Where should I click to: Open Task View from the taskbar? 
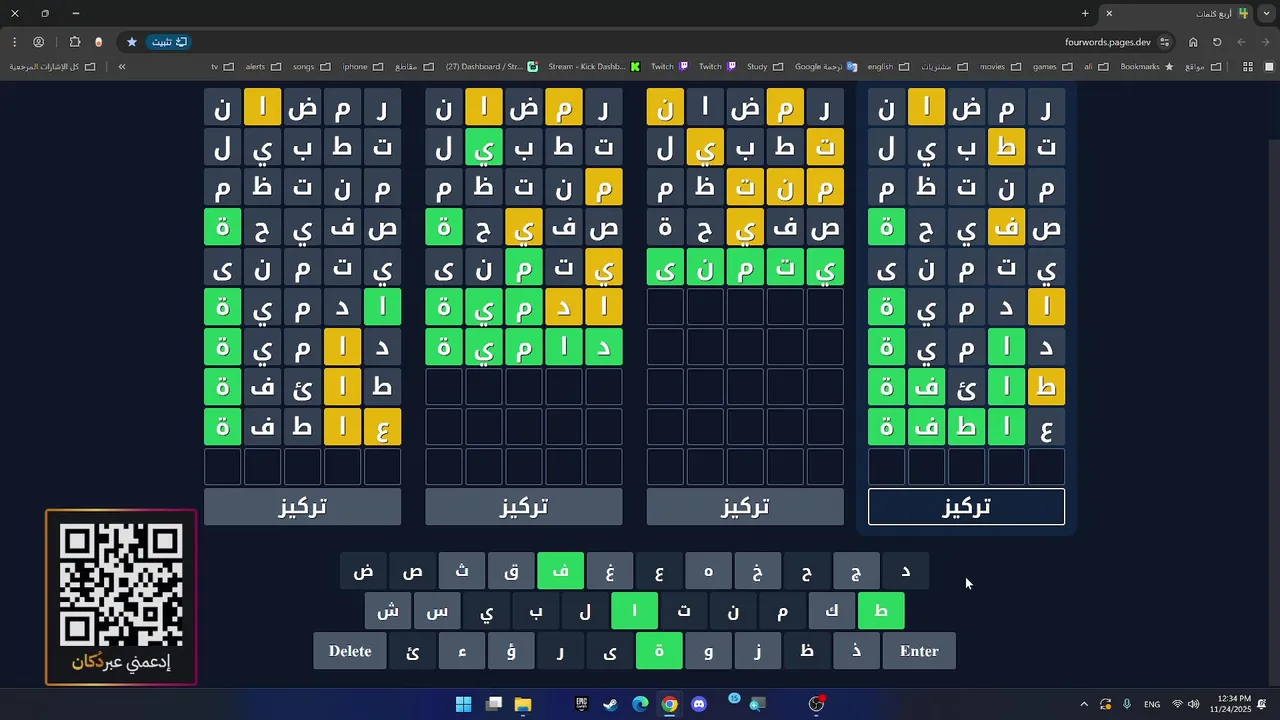click(x=493, y=704)
